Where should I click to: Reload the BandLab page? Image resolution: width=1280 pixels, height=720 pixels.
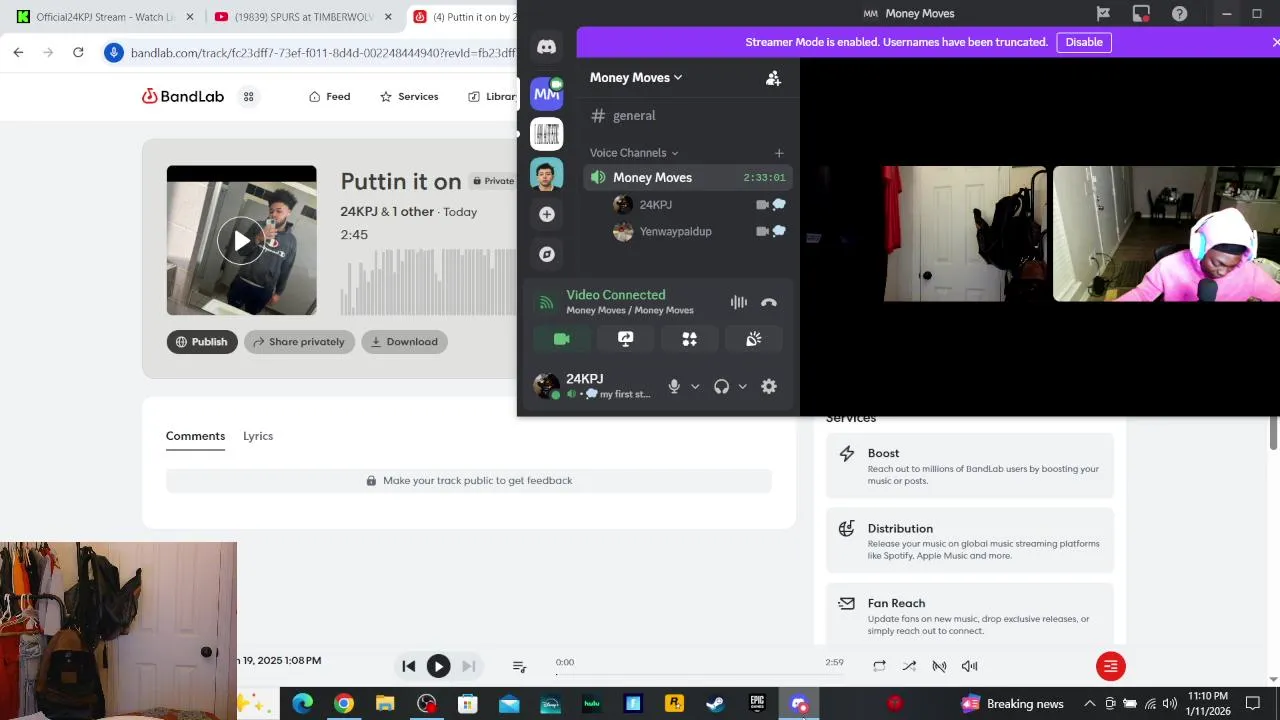tap(78, 52)
